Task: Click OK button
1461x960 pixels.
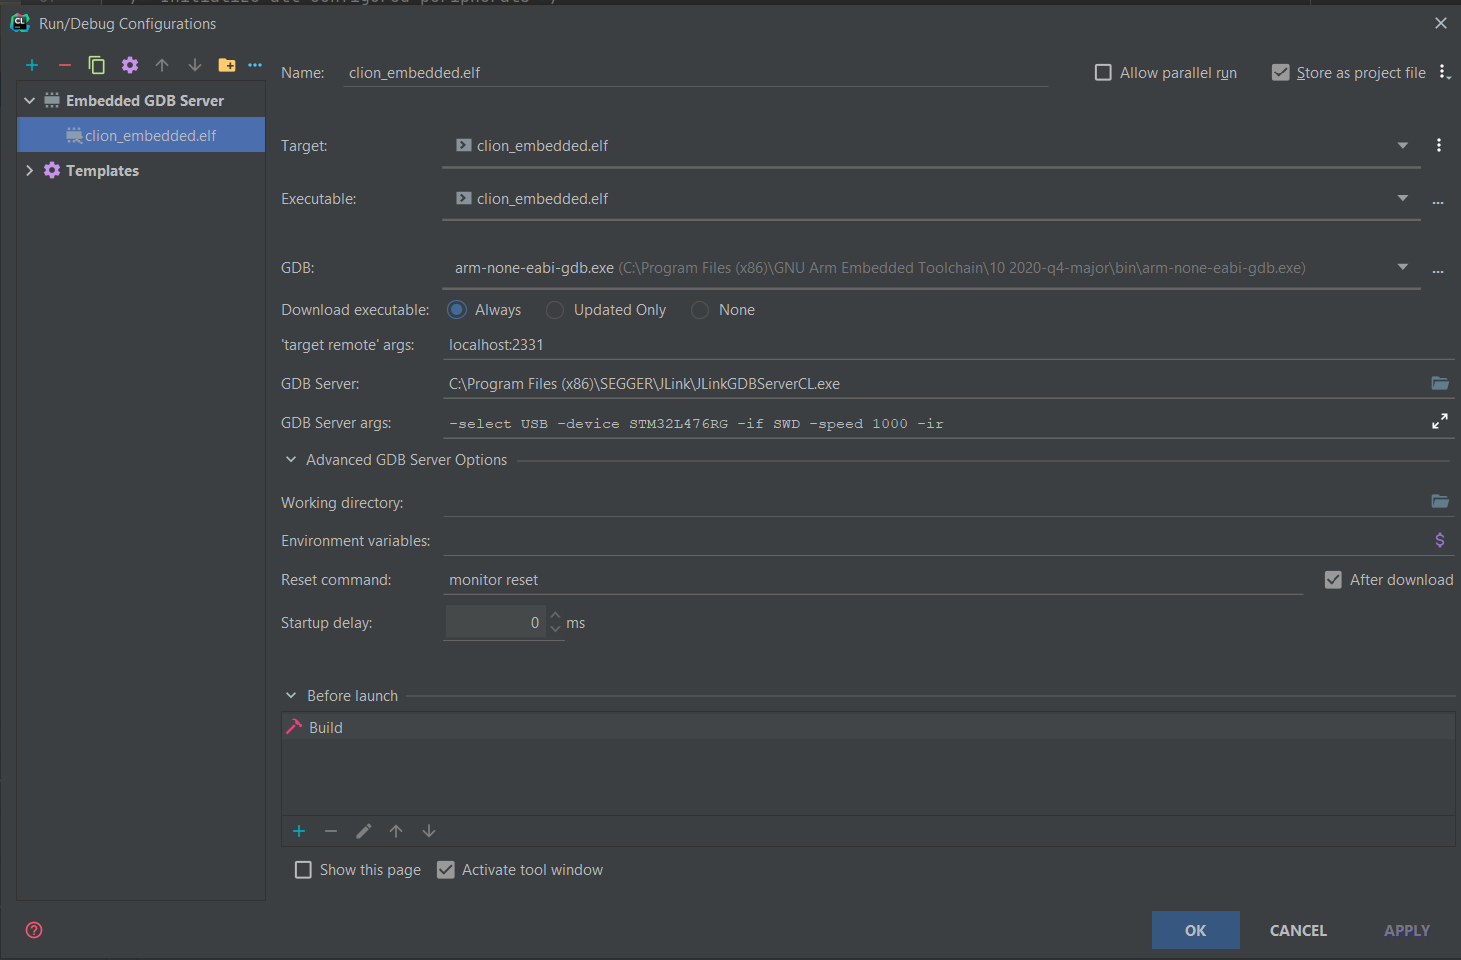Action: [1196, 930]
